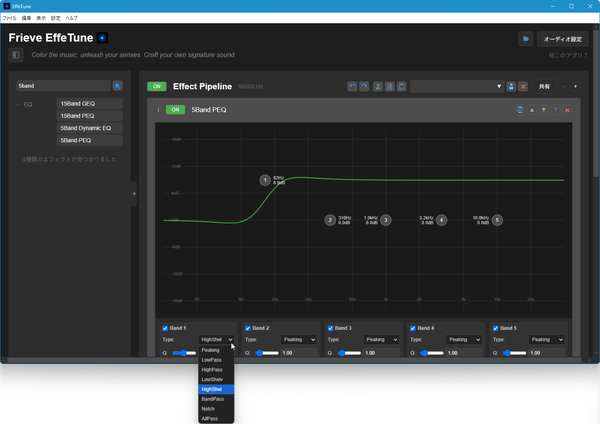Click the folder icon next to audio settings
600x424 pixels.
pos(526,39)
